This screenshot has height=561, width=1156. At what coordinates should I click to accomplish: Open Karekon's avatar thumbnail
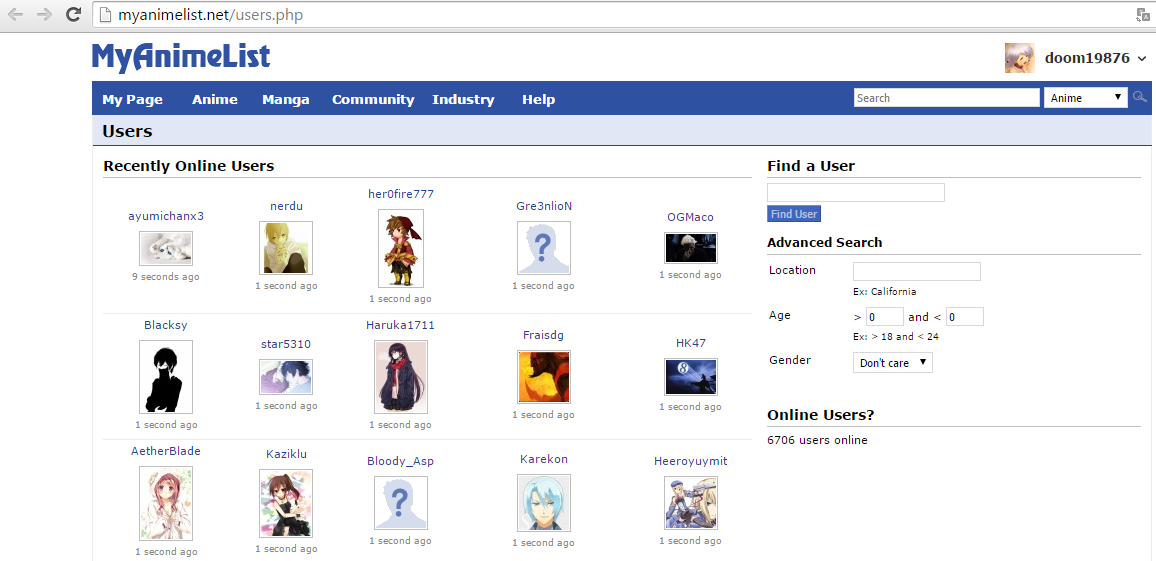(x=543, y=503)
